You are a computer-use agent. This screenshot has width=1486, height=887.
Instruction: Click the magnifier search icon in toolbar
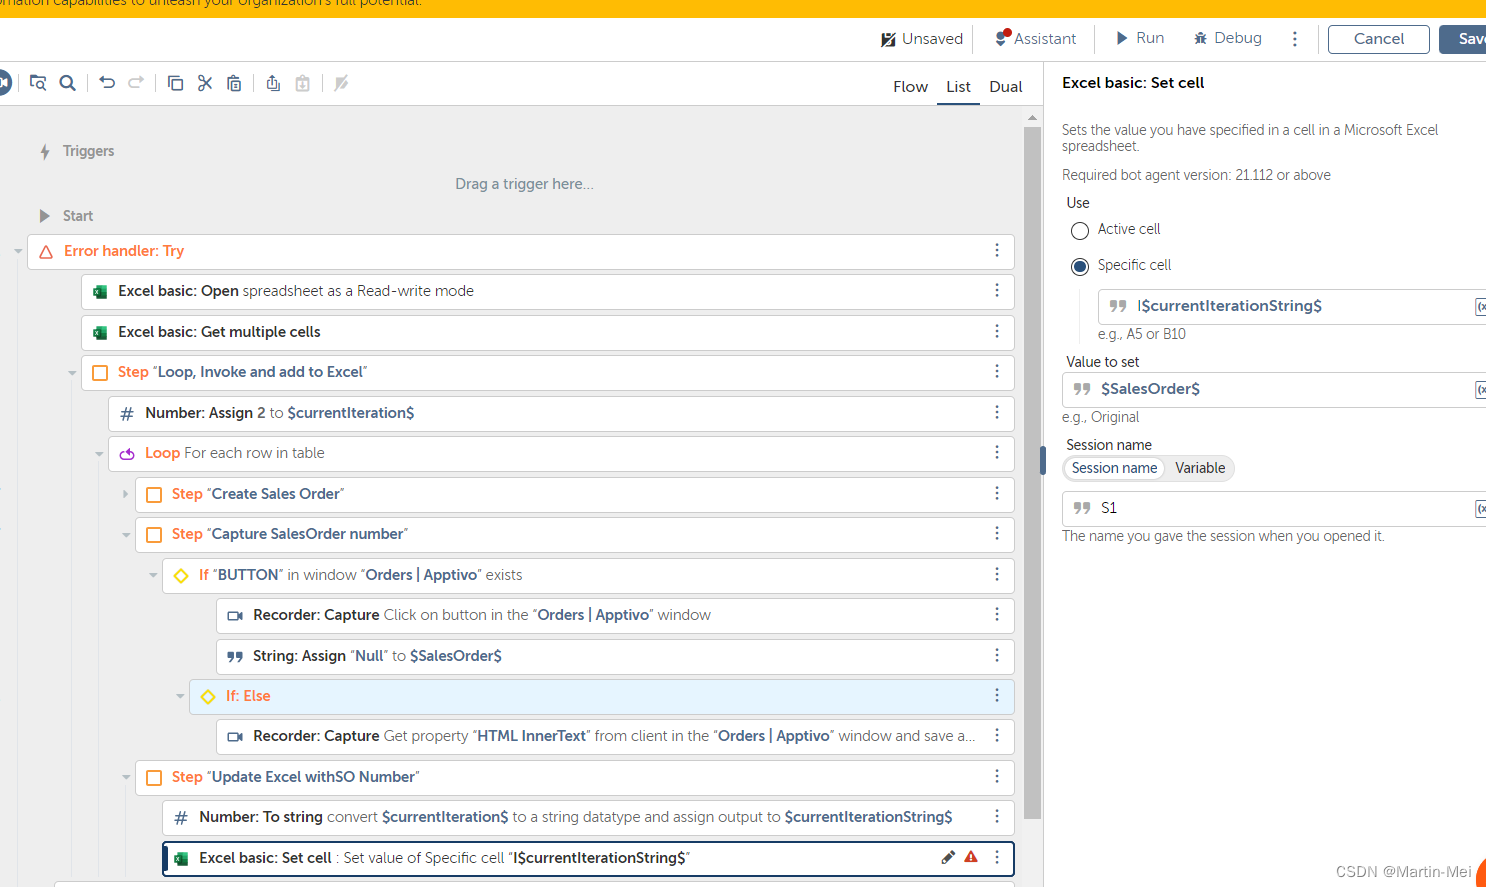click(68, 83)
